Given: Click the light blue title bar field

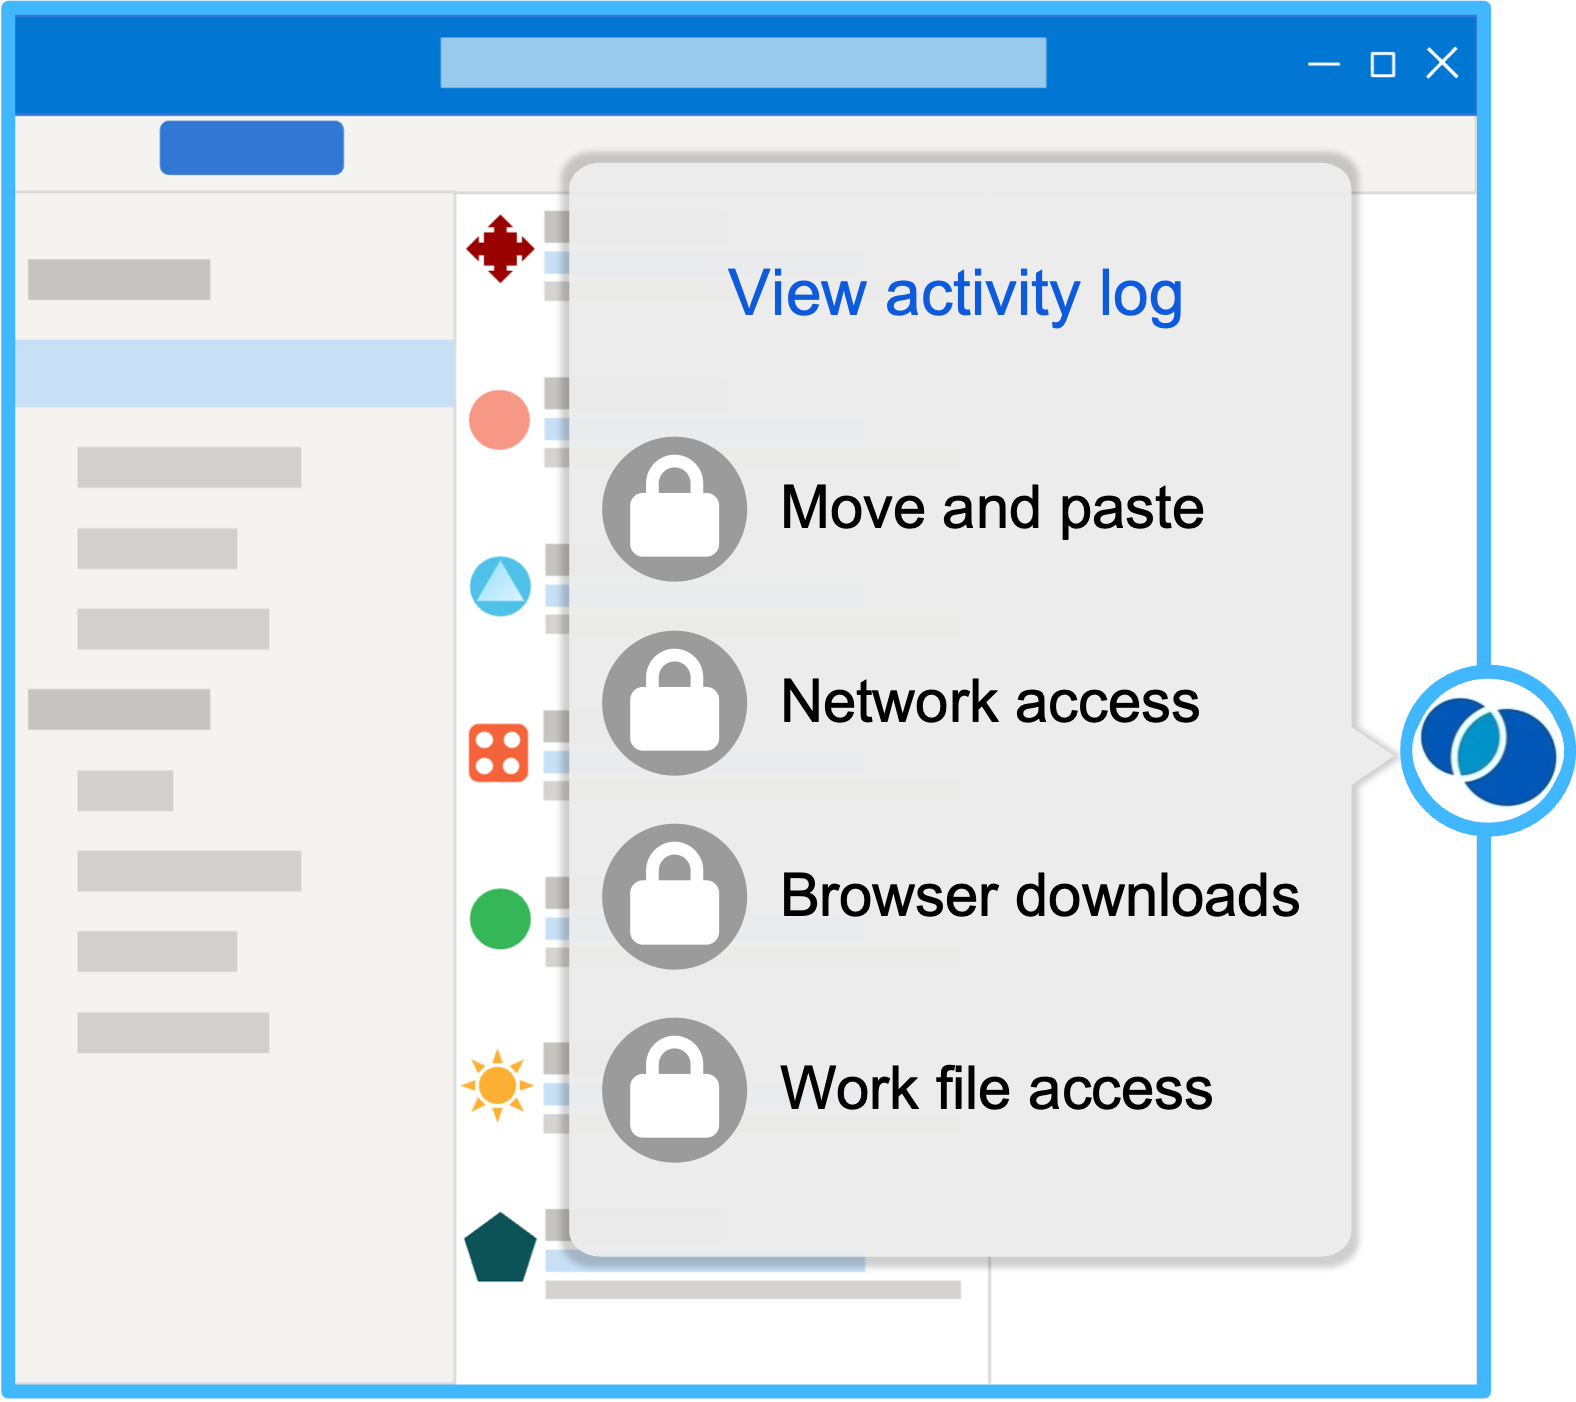Looking at the screenshot, I should coord(743,63).
